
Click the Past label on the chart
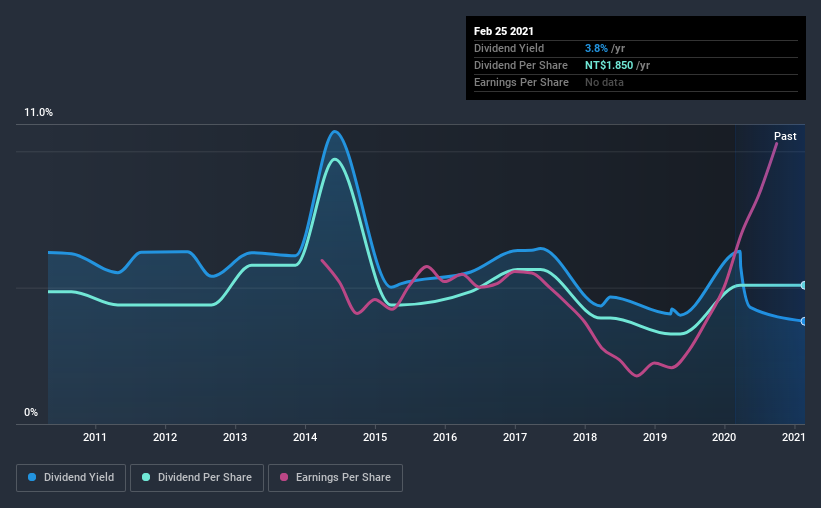(785, 136)
